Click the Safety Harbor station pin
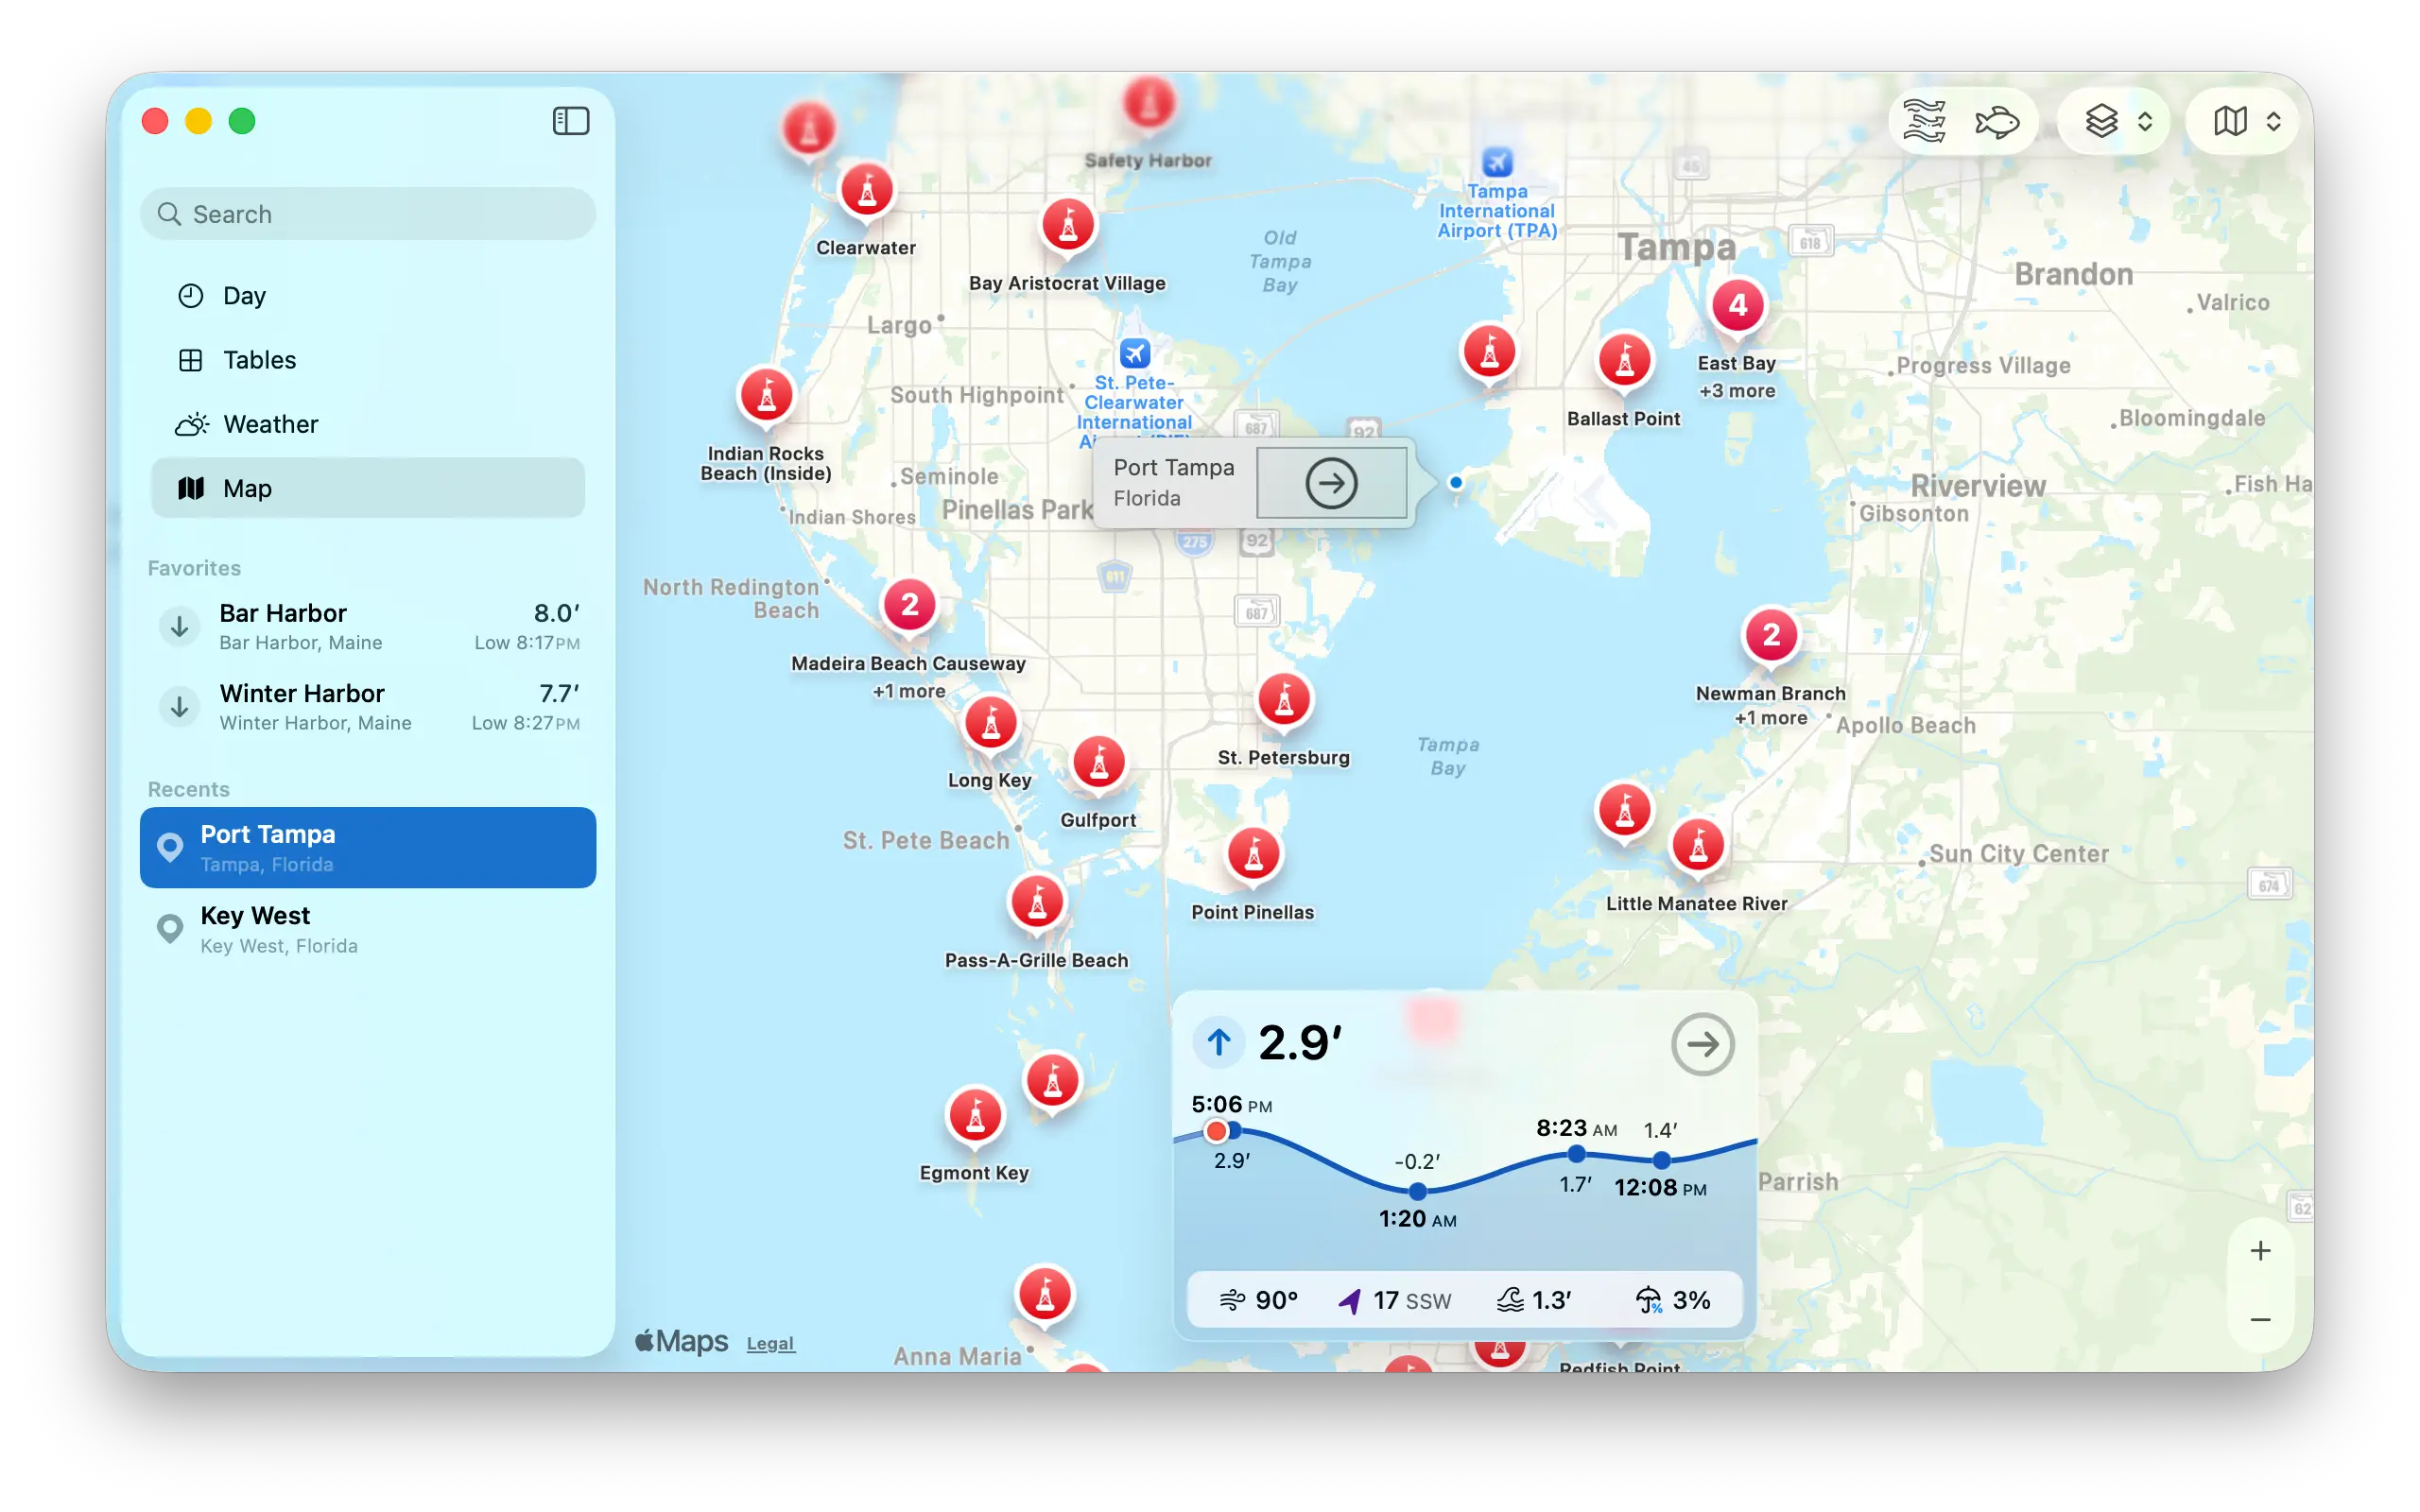The width and height of the screenshot is (2420, 1512). (x=1149, y=103)
